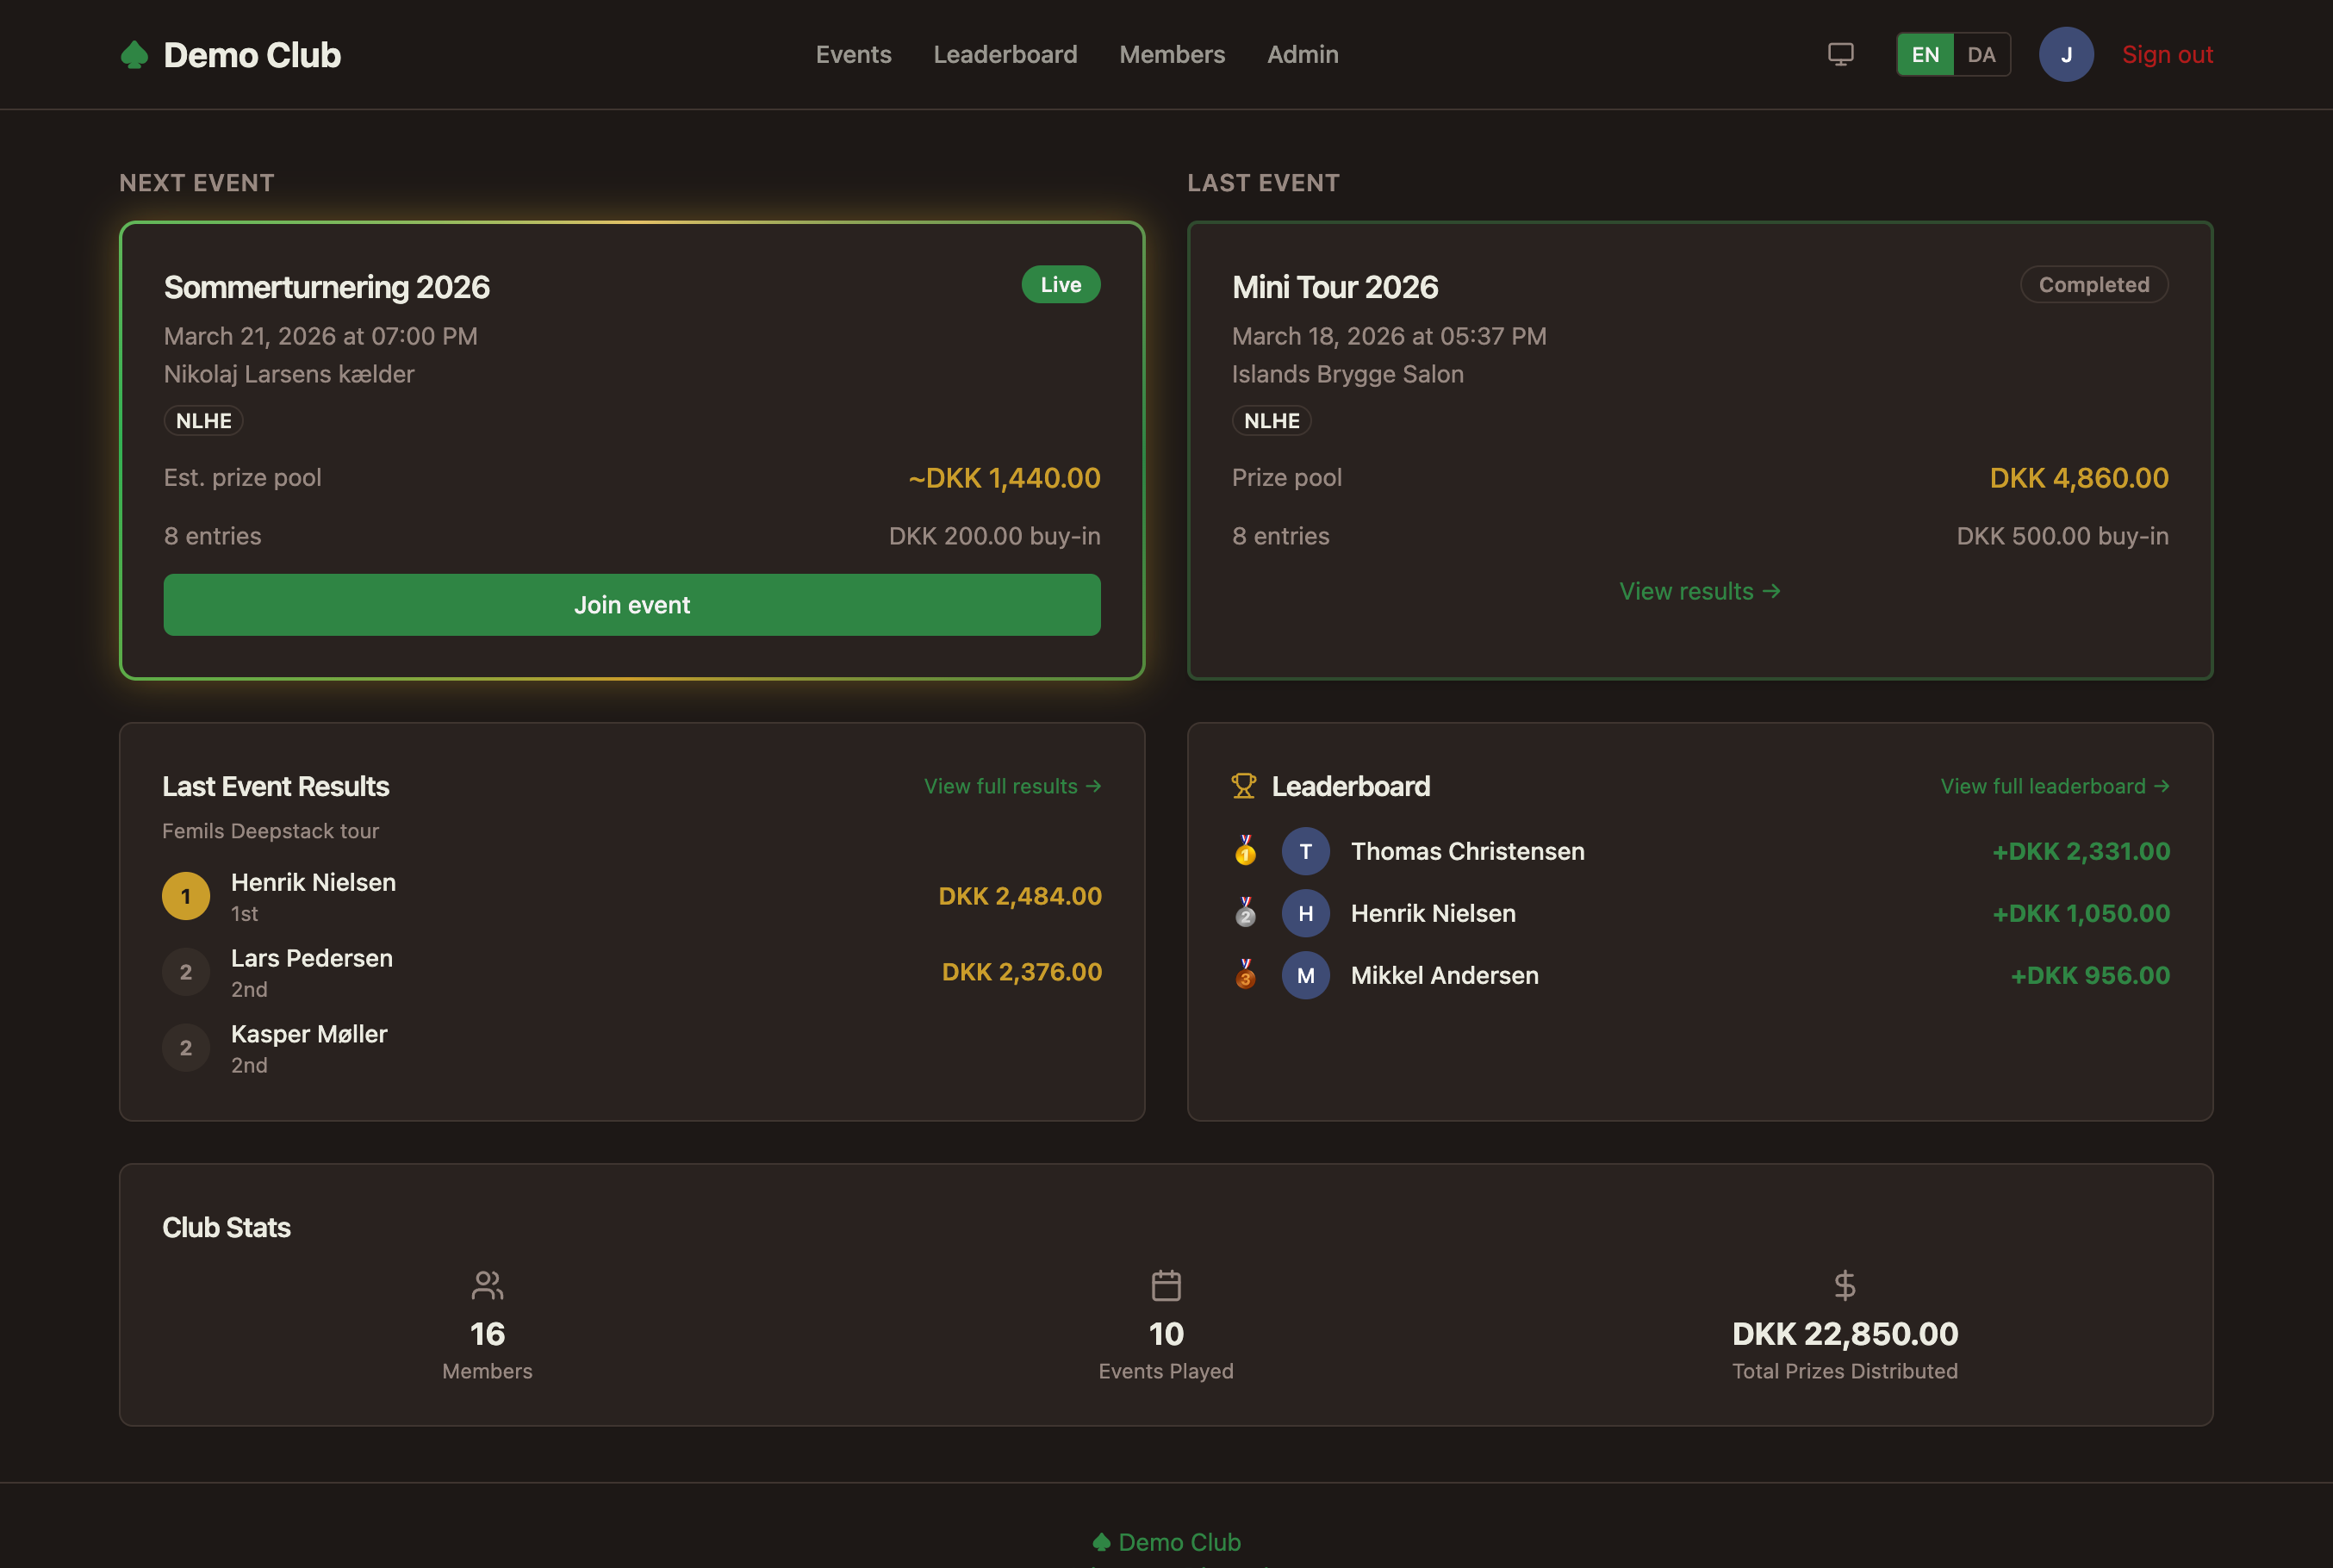The image size is (2333, 1568).
Task: Expand the full leaderboard via its arrow link
Action: 2055,786
